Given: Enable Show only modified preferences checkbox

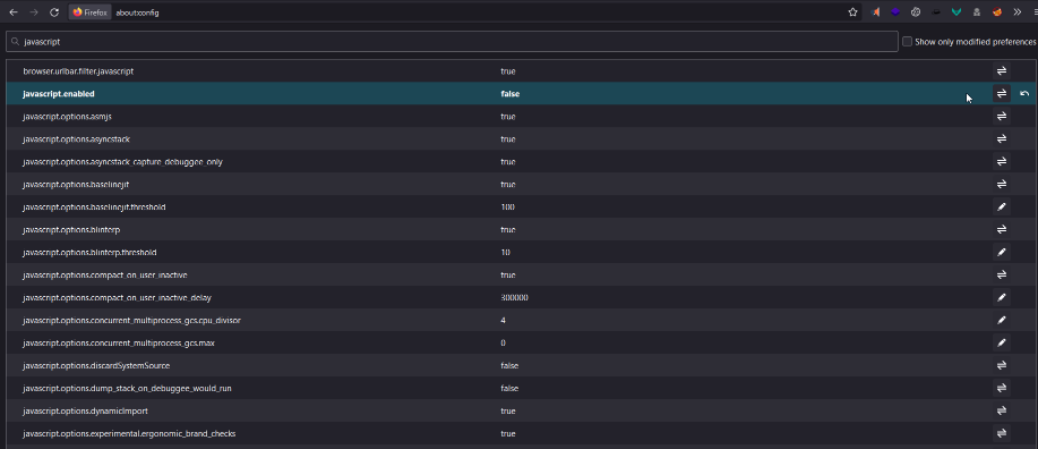Looking at the screenshot, I should coord(907,41).
